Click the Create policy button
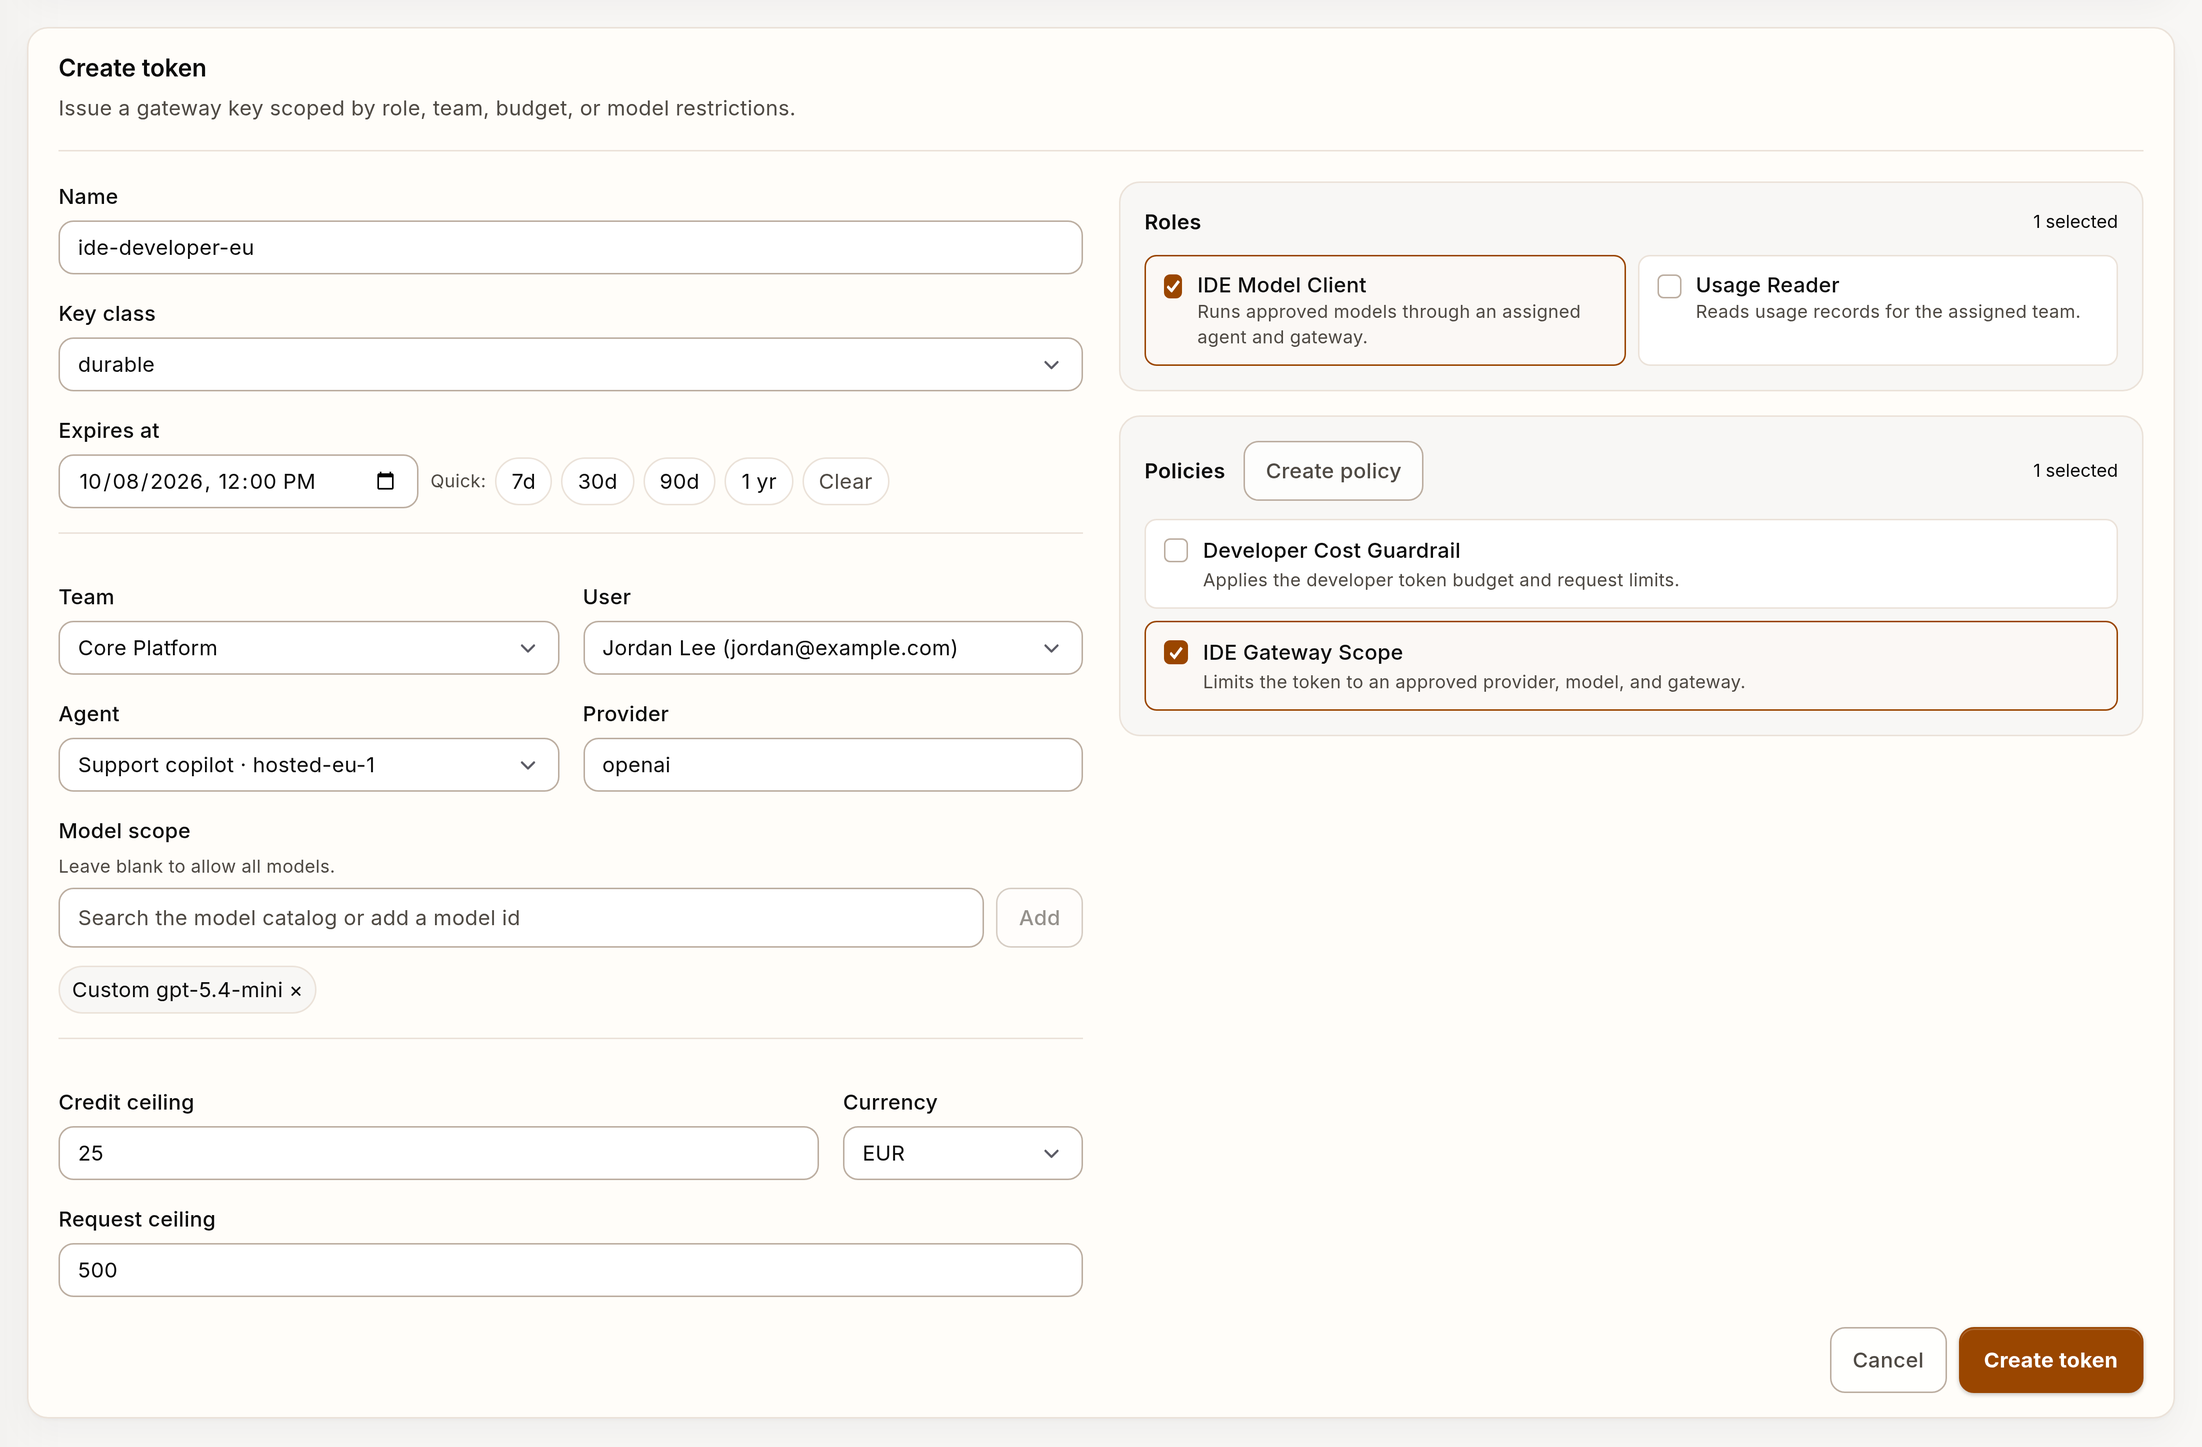The image size is (2202, 1447). 1333,471
